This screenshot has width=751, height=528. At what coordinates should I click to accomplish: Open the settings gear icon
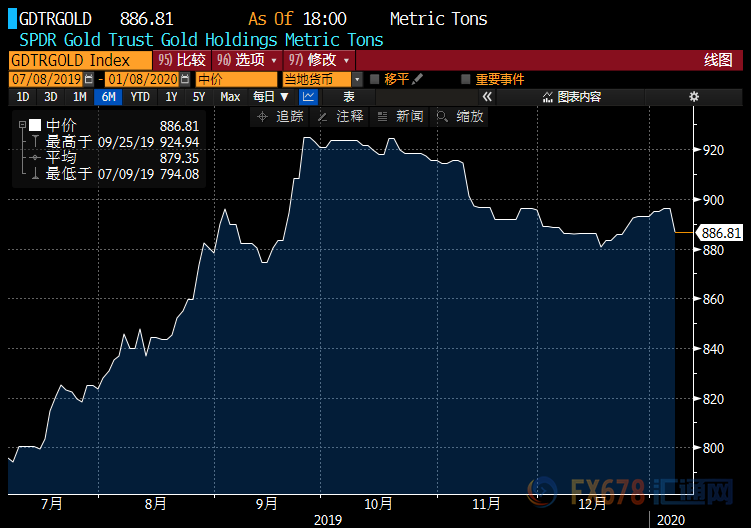click(694, 97)
